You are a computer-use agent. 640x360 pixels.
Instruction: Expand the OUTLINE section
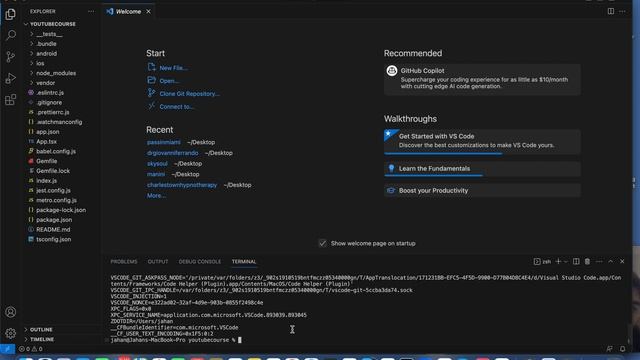coord(41,329)
